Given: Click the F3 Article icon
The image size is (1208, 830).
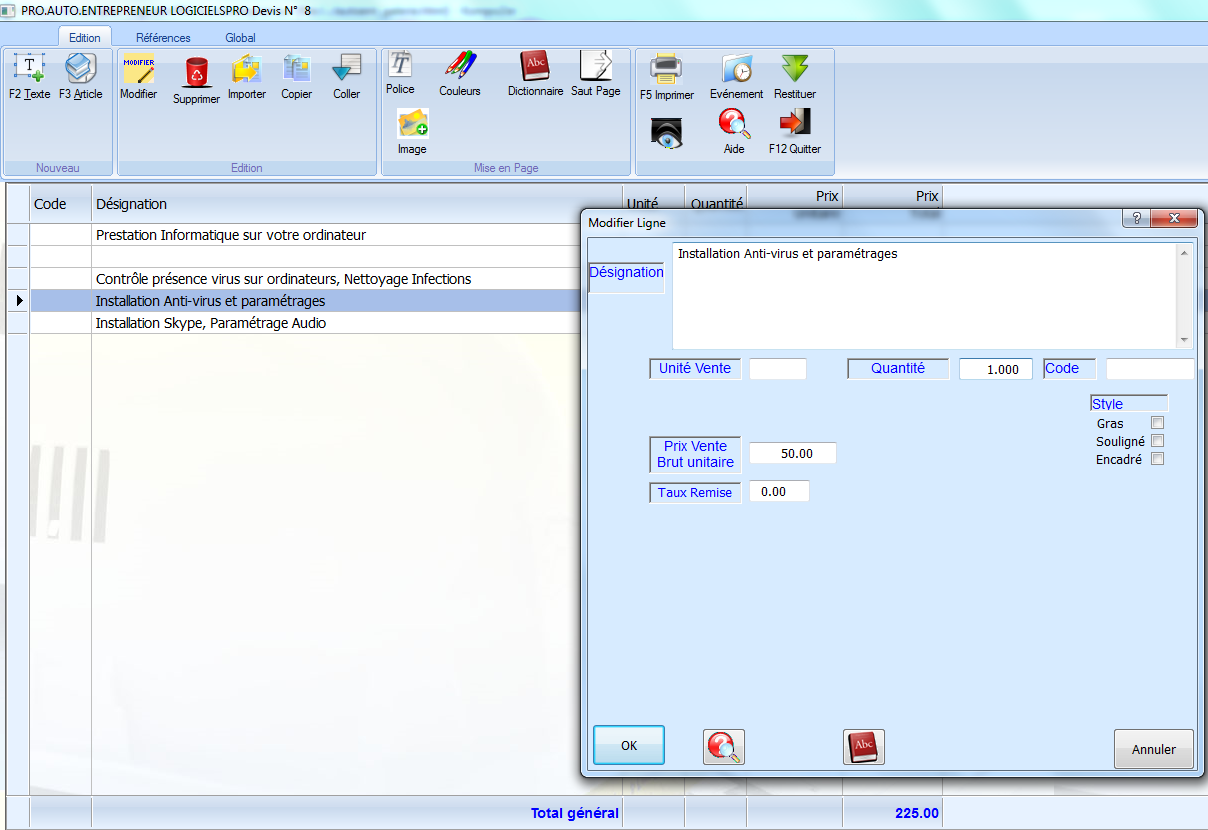Looking at the screenshot, I should tap(80, 70).
